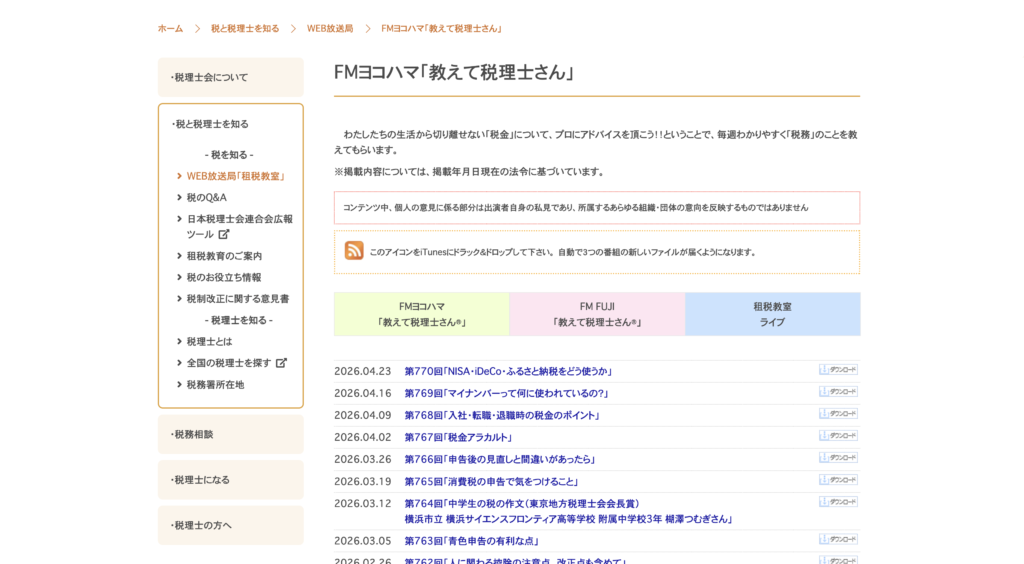Open episode 第765回 消費税の申告で気をつけること
The width and height of the screenshot is (1024, 564).
click(492, 482)
